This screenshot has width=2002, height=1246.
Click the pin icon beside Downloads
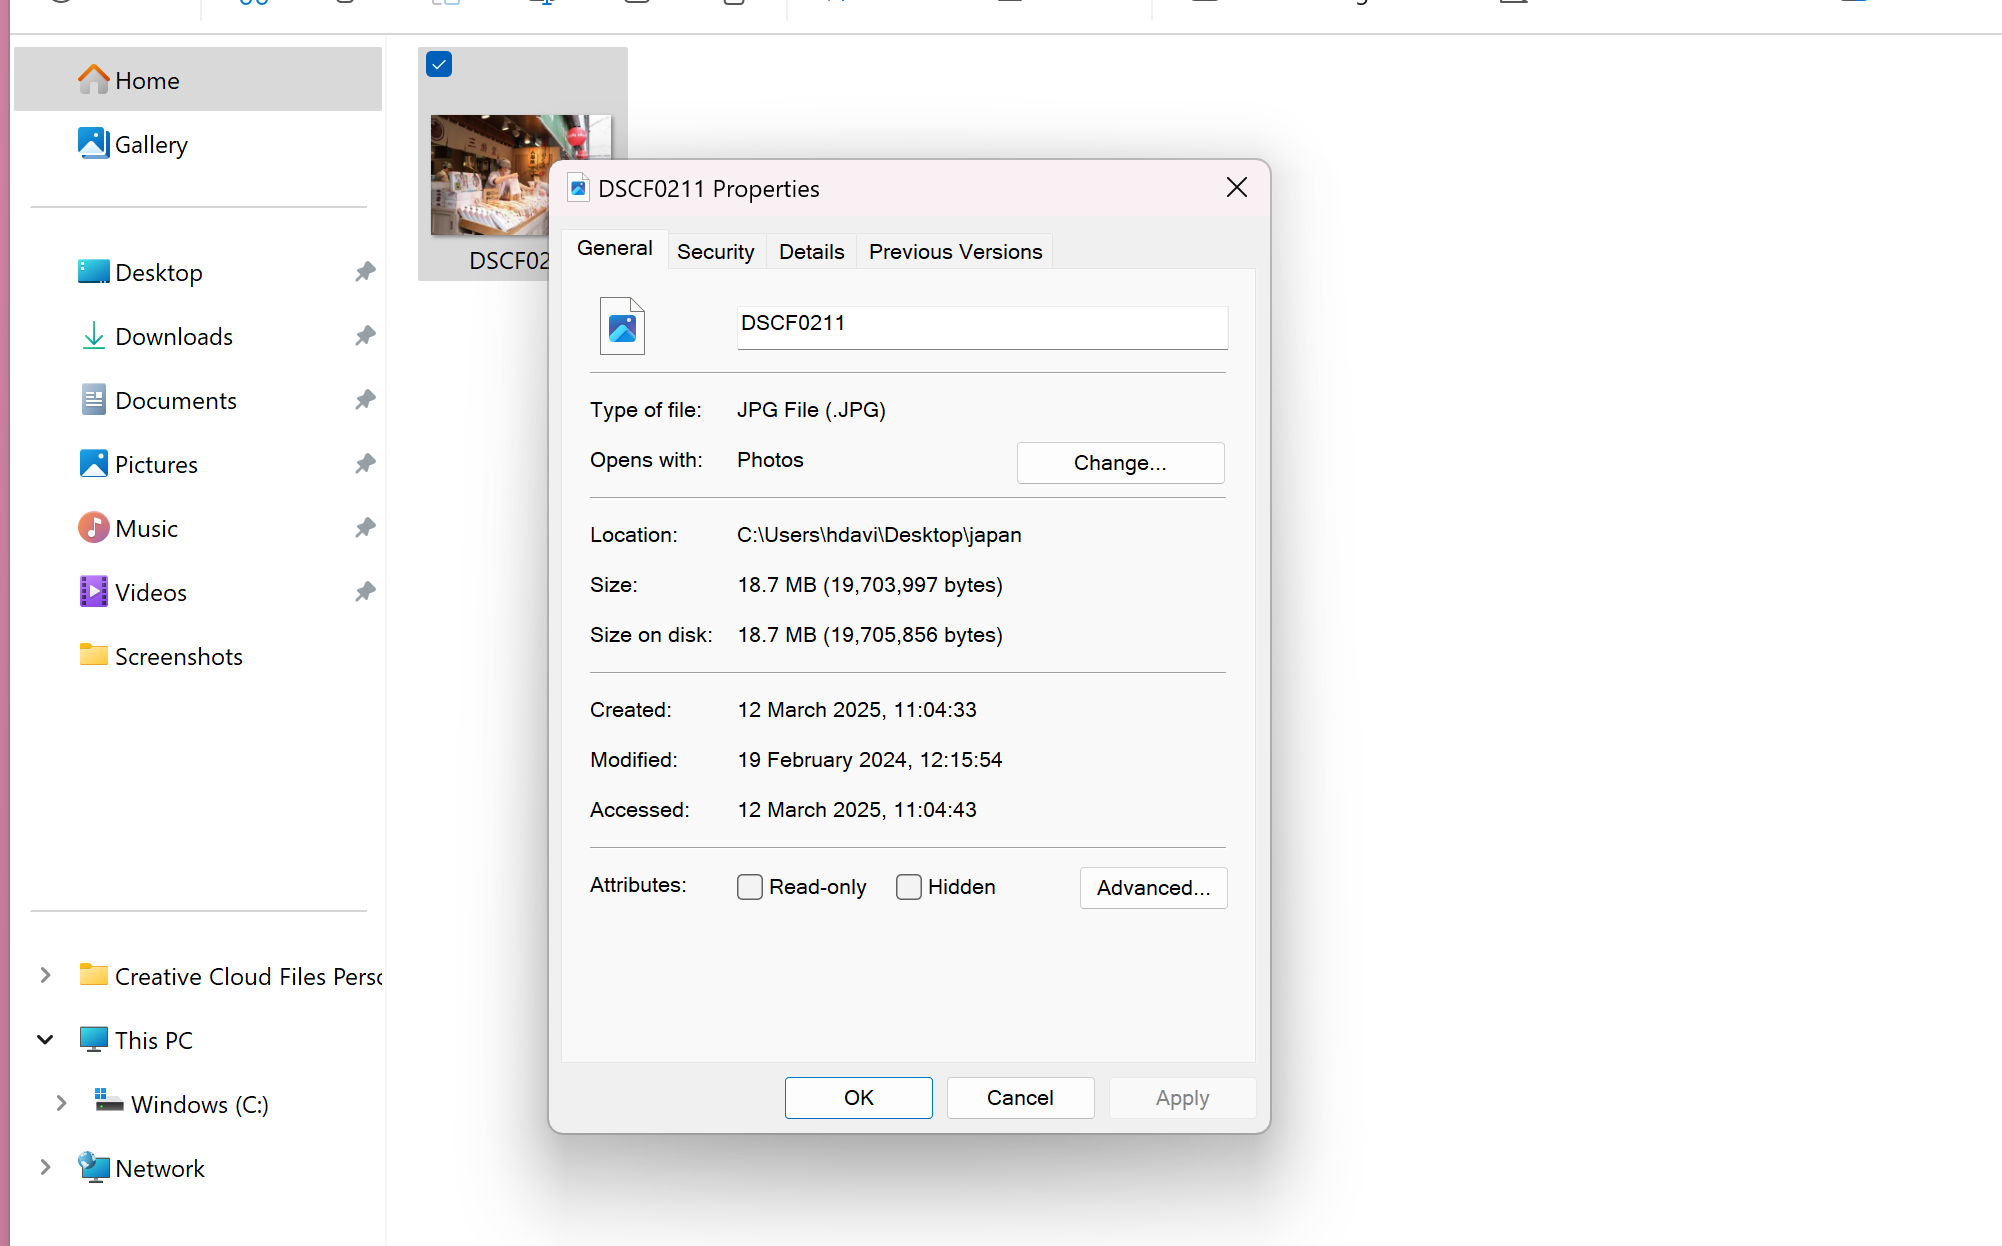(365, 335)
